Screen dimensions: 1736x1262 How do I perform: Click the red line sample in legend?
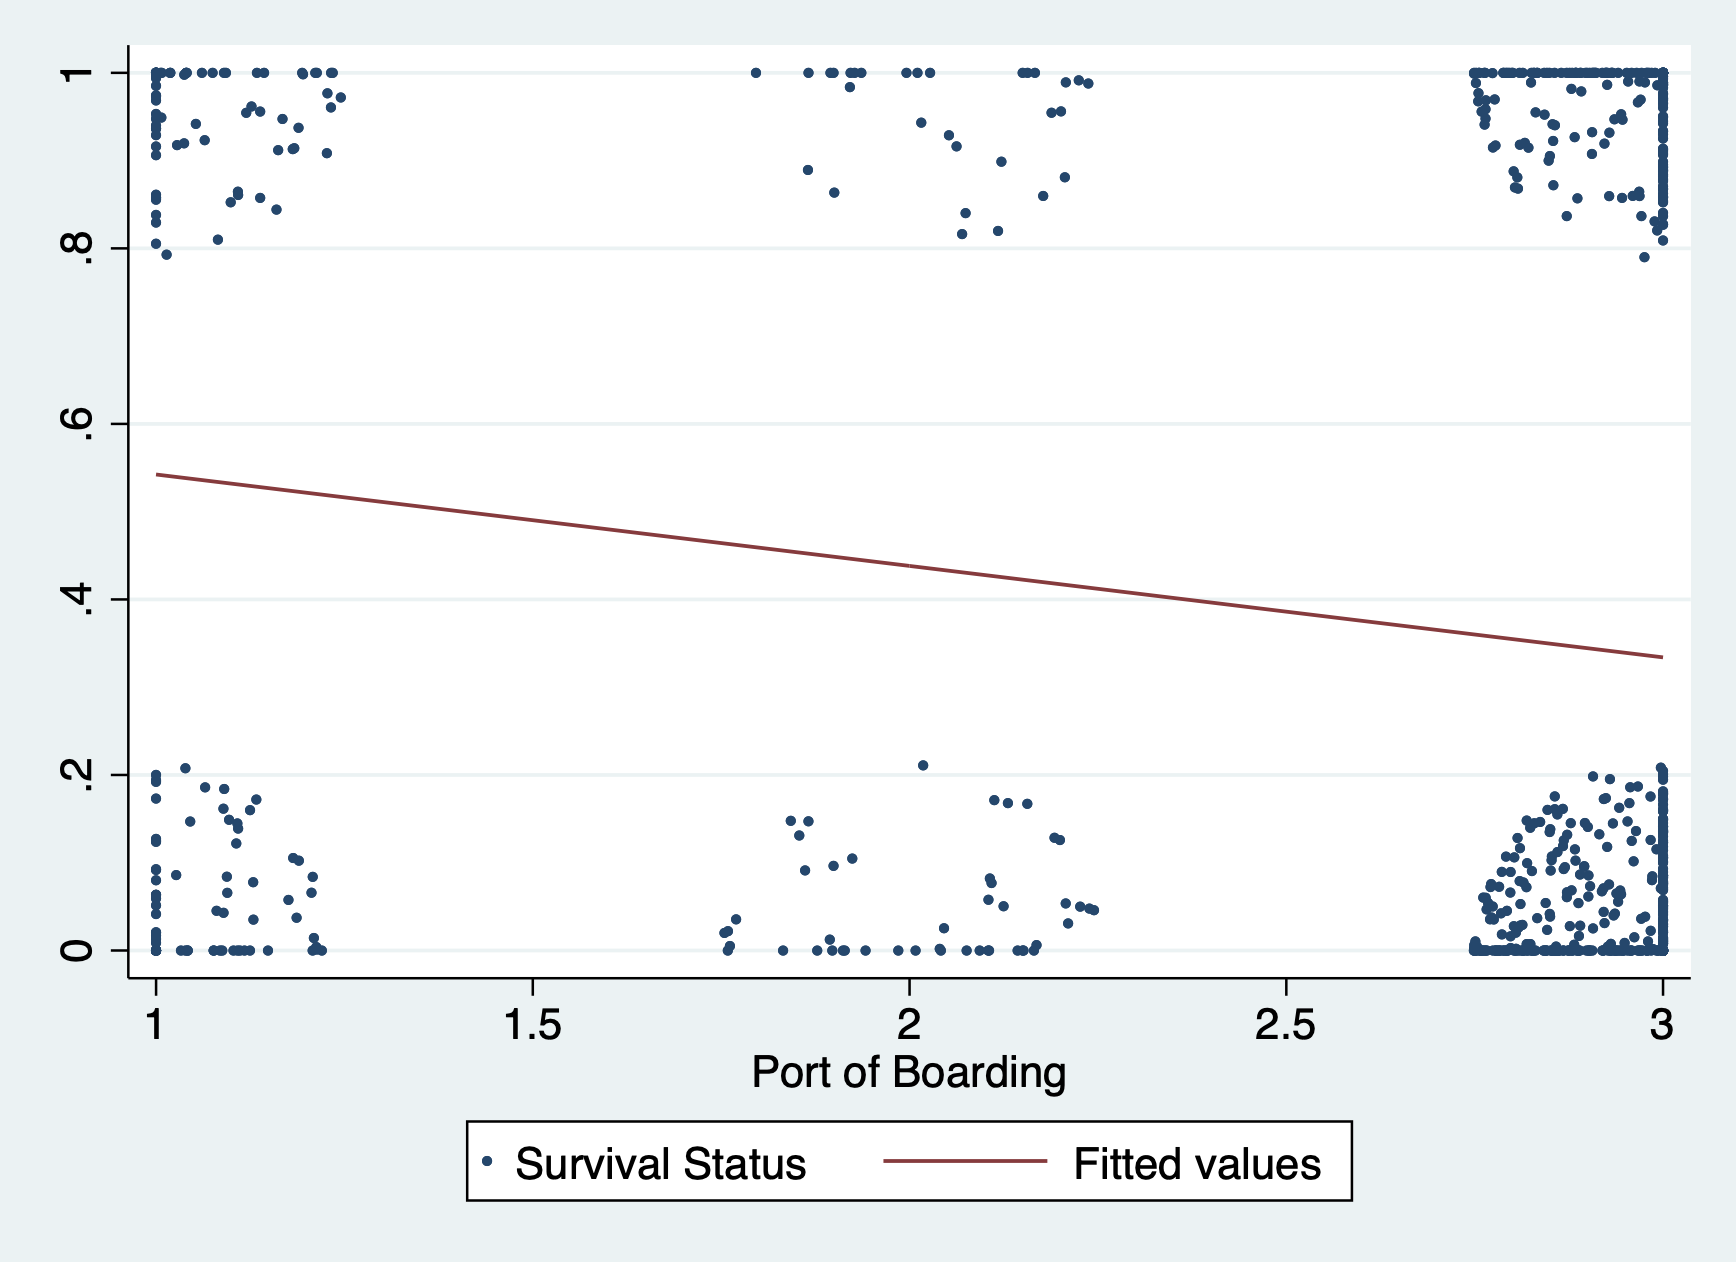tap(964, 1162)
